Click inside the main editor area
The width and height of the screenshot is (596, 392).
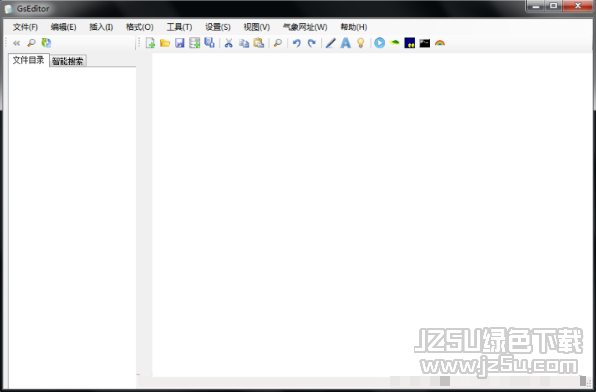pos(371,213)
